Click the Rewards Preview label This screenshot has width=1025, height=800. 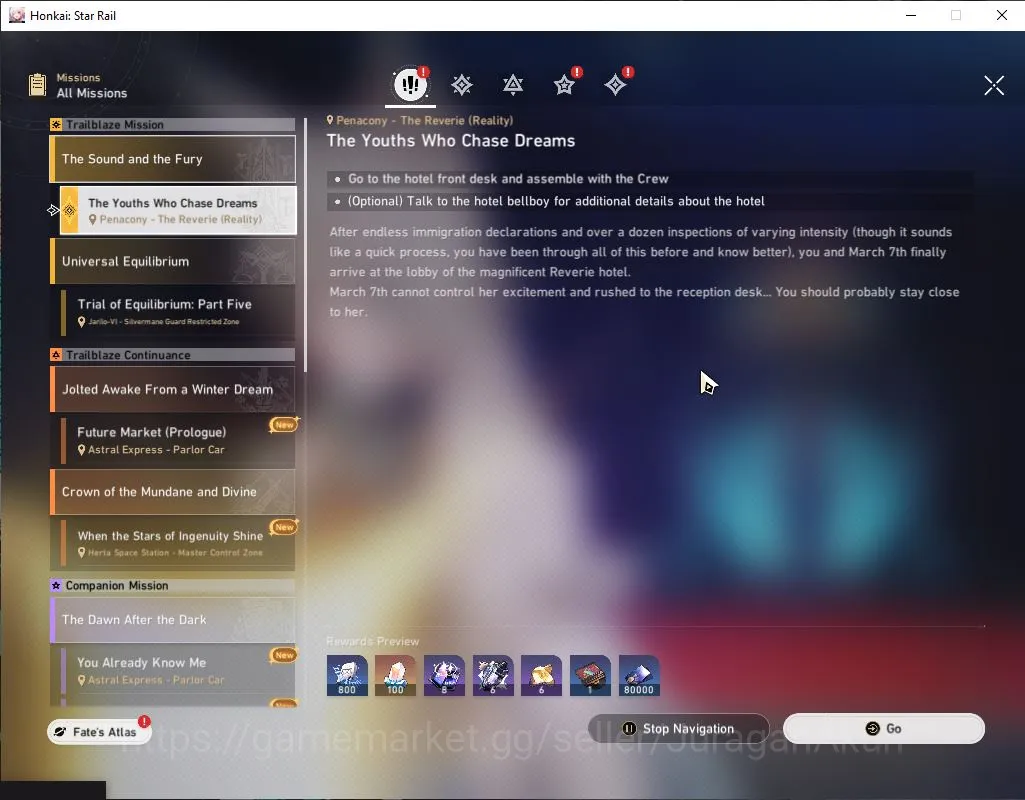click(373, 641)
